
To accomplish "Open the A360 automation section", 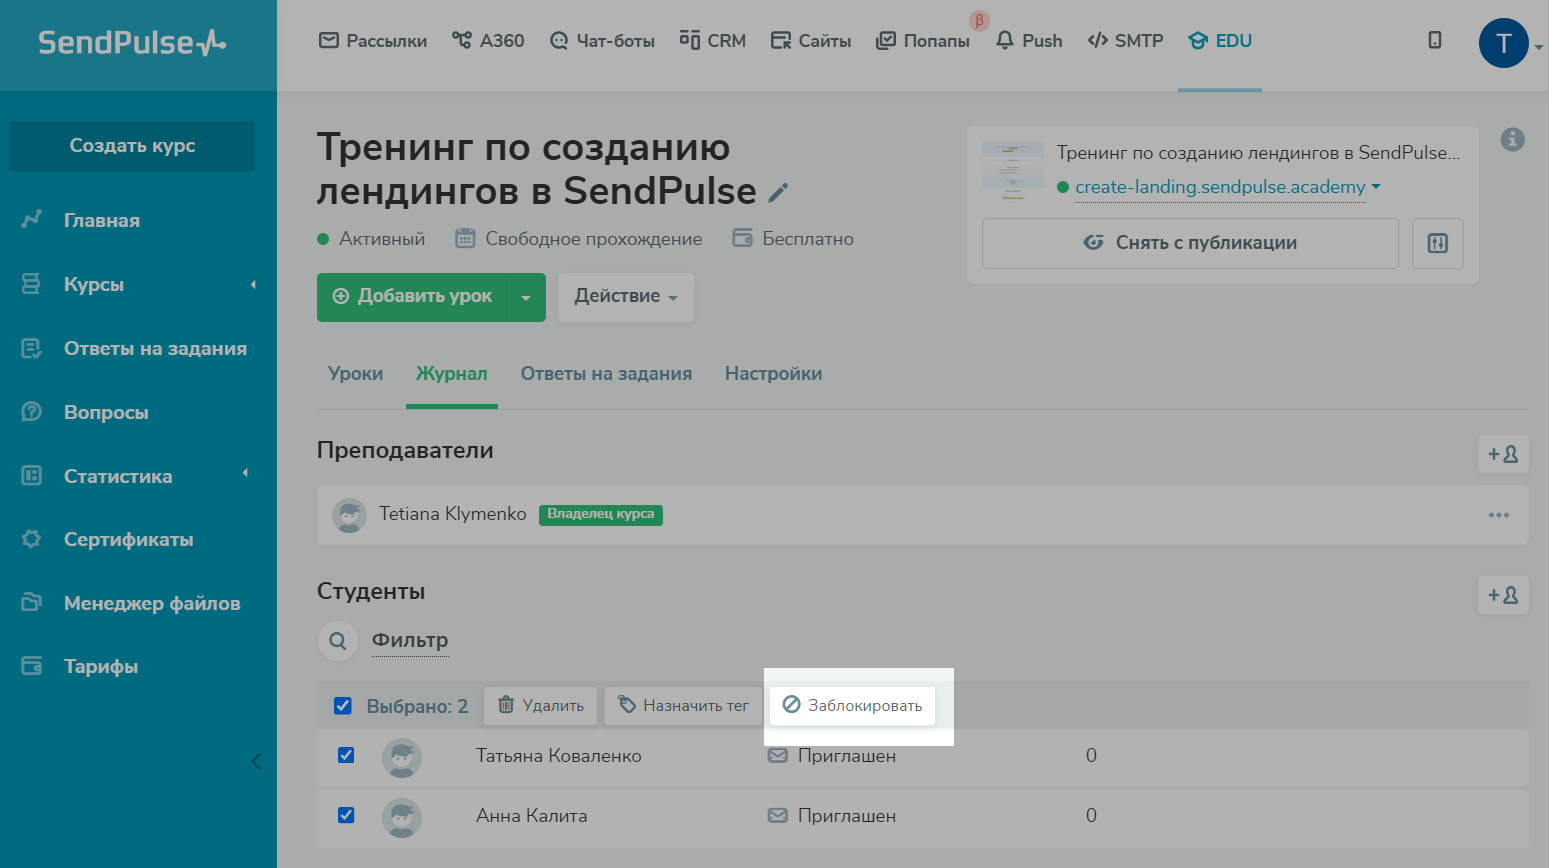I will coord(488,41).
